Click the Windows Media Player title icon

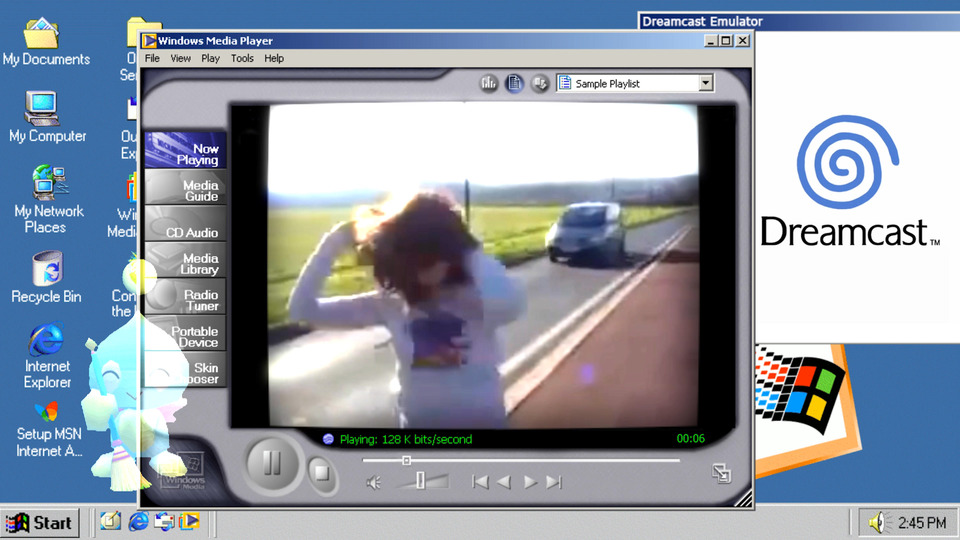tap(149, 41)
